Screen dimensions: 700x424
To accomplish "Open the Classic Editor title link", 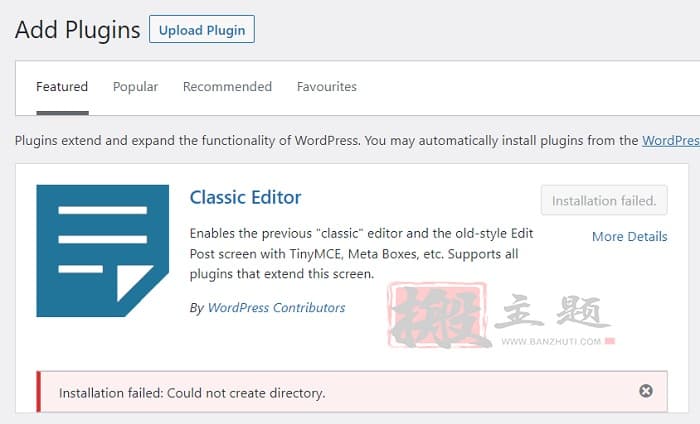I will tap(246, 197).
